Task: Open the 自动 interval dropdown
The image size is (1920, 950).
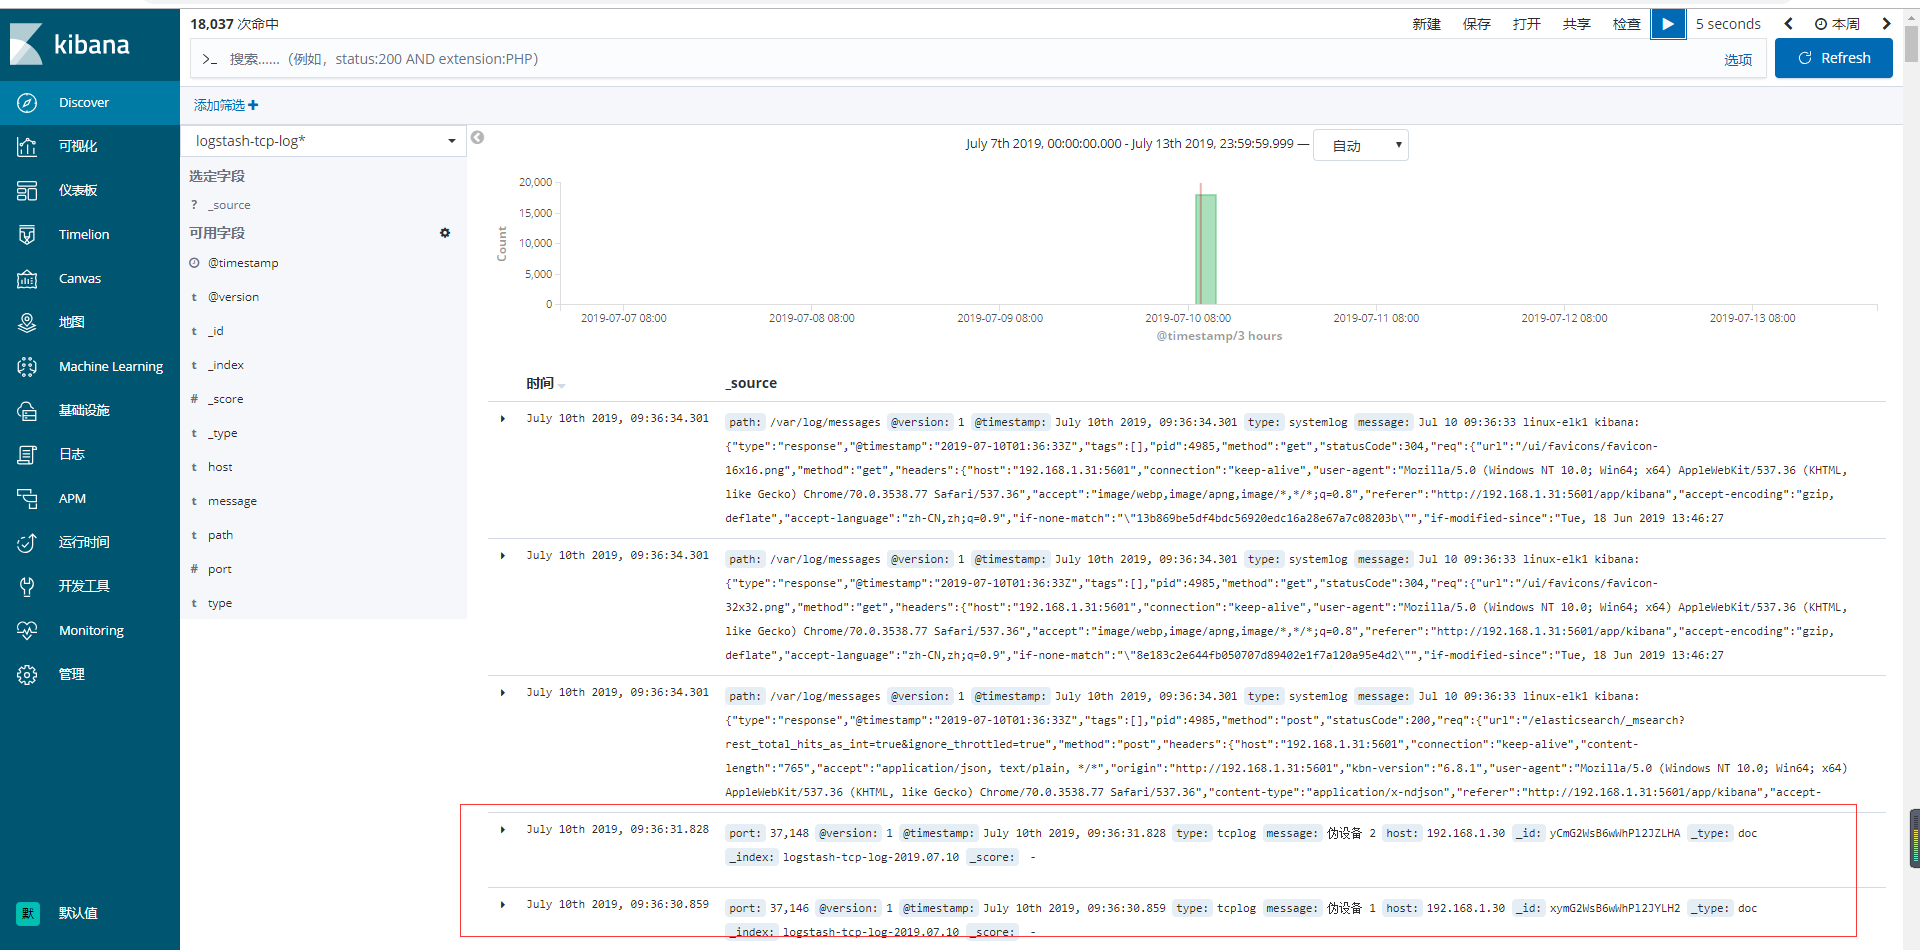Action: coord(1360,146)
